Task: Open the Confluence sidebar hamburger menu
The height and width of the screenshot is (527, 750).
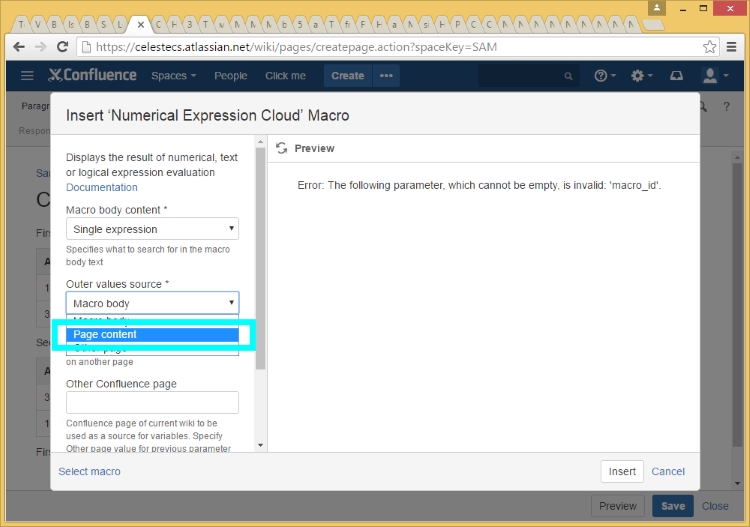Action: click(27, 76)
